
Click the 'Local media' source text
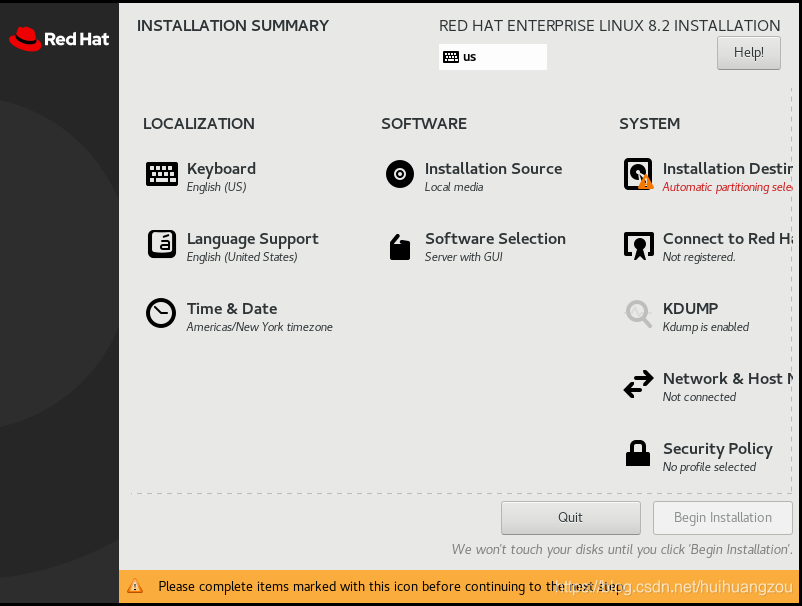pos(454,187)
